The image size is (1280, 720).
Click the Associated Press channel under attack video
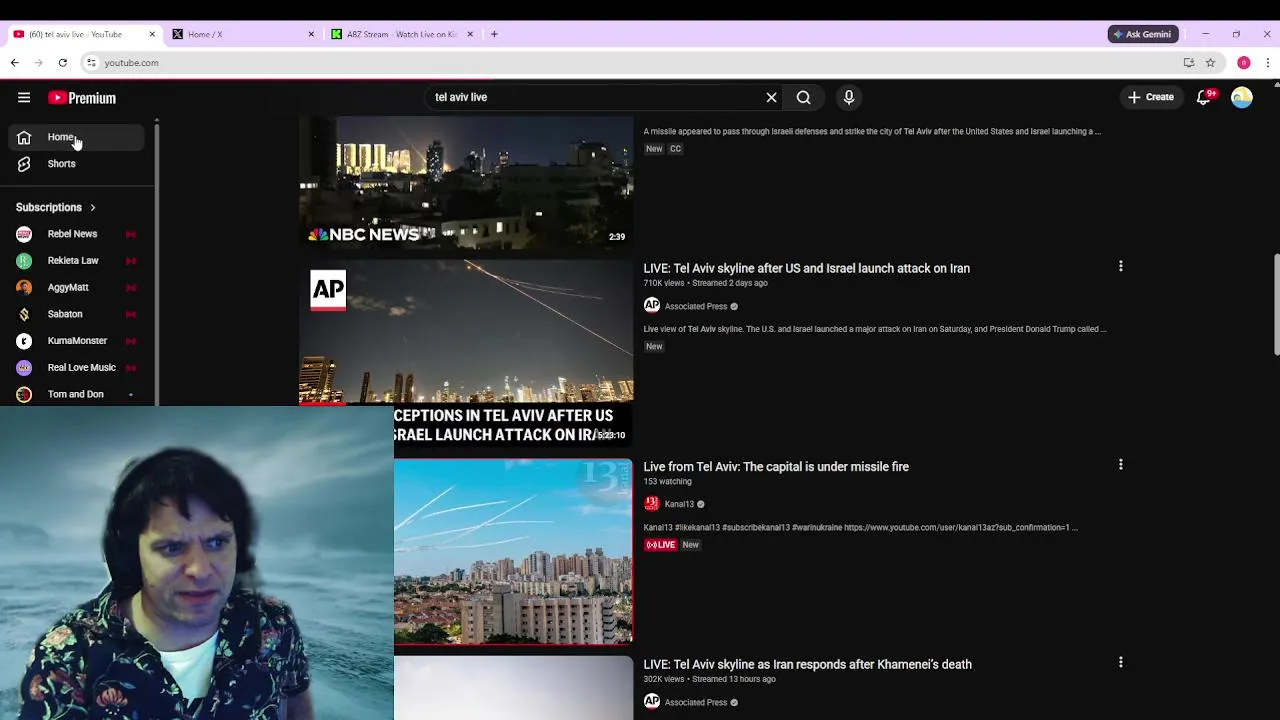click(x=696, y=306)
